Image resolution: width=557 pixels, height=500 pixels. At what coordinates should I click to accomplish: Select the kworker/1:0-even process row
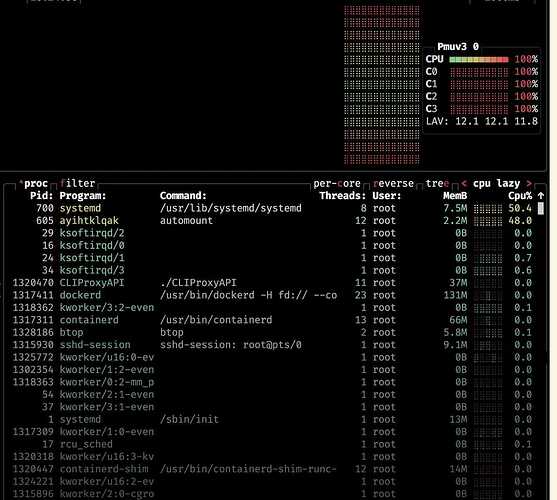[x=272, y=432]
